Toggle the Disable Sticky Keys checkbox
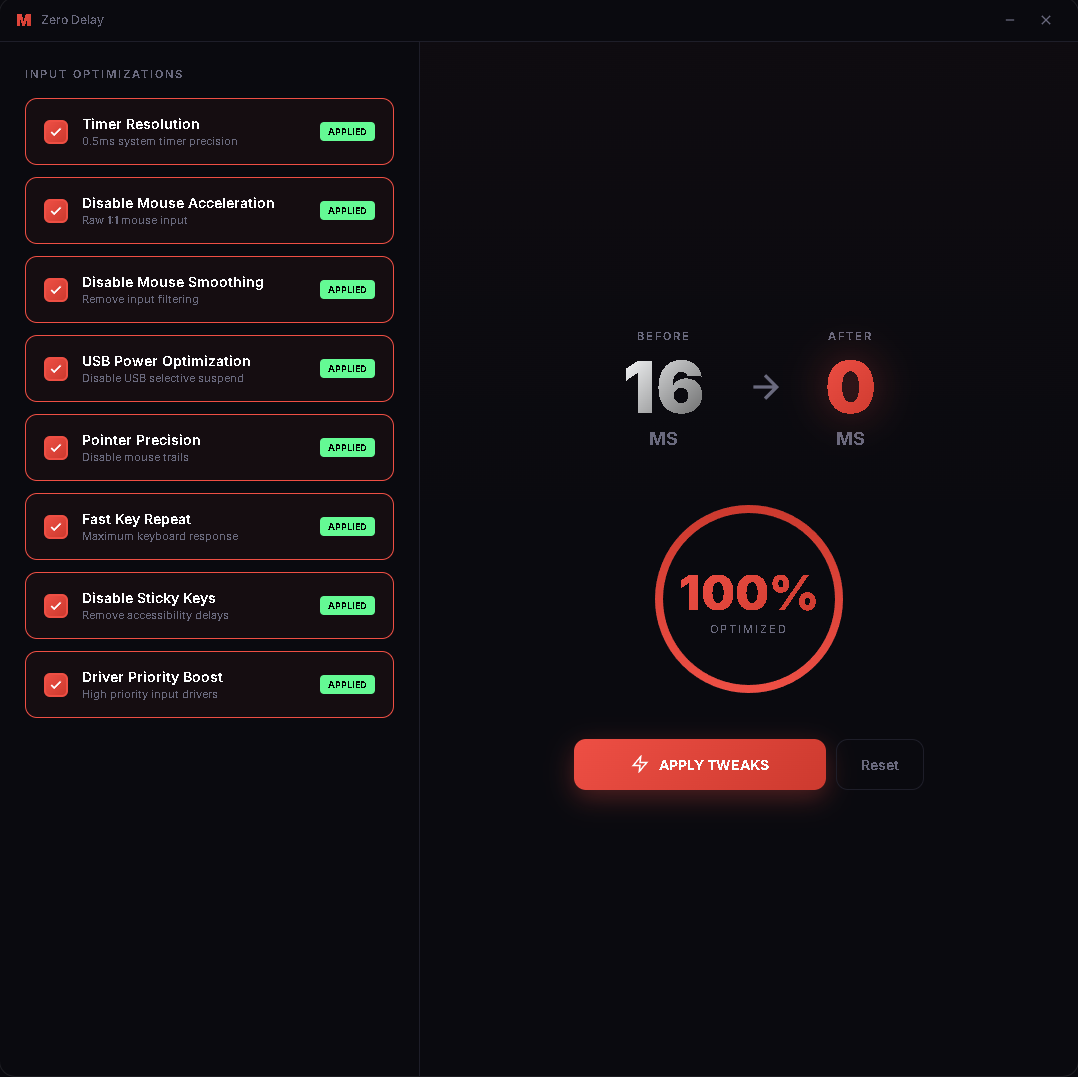The image size is (1078, 1077). point(56,606)
